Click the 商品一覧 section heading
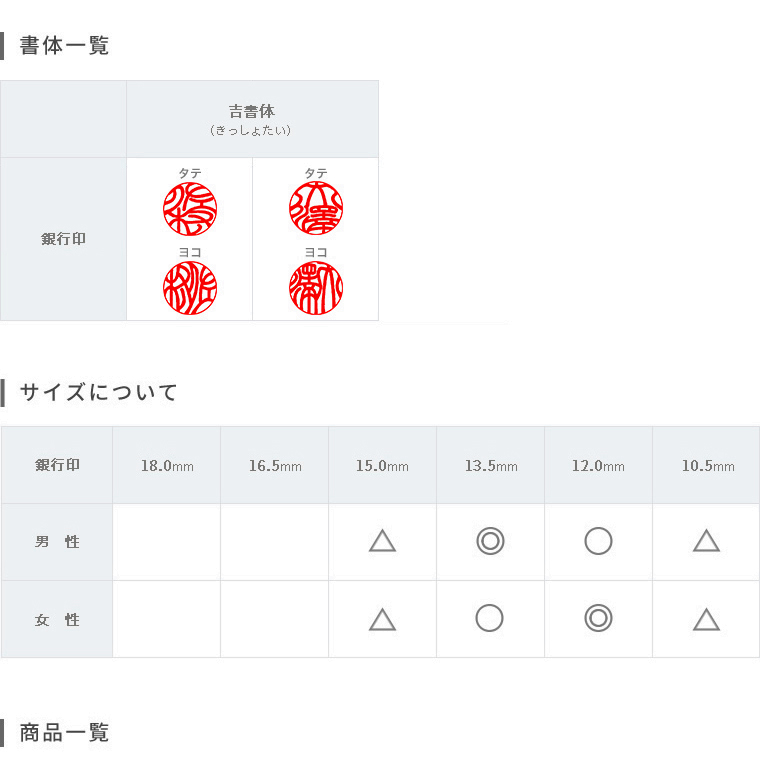Viewport: 760px width, 773px height. click(x=64, y=733)
